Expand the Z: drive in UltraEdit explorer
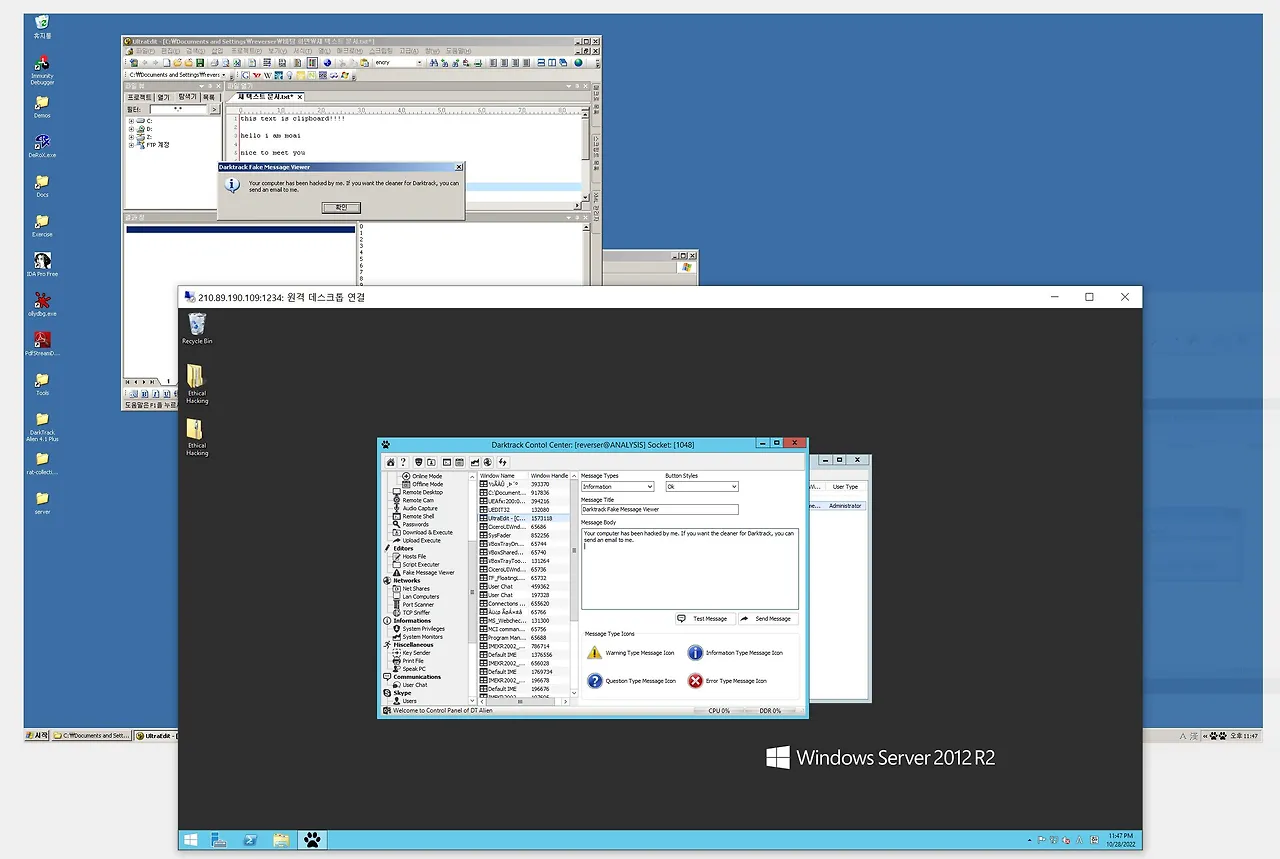Viewport: 1280px width, 859px height. point(131,136)
